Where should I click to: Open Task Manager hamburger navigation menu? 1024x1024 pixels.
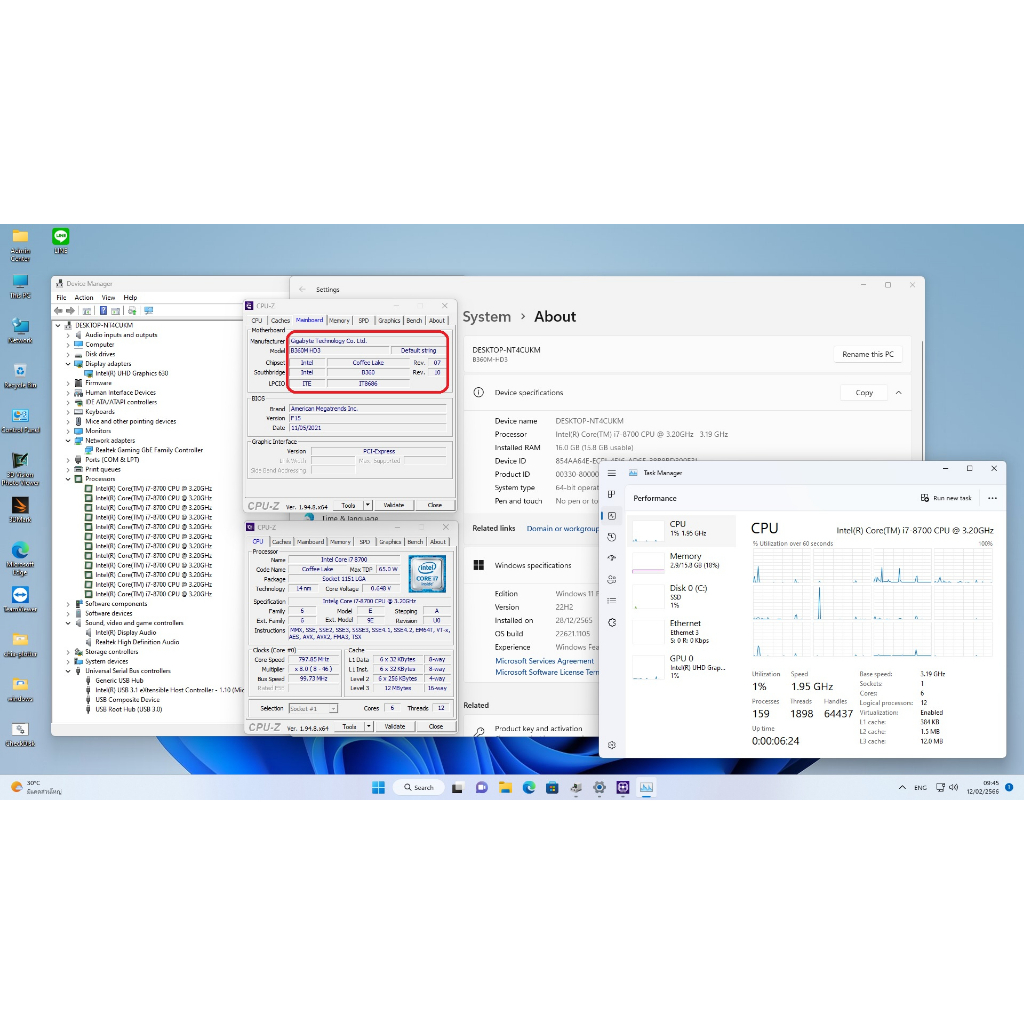pos(612,473)
